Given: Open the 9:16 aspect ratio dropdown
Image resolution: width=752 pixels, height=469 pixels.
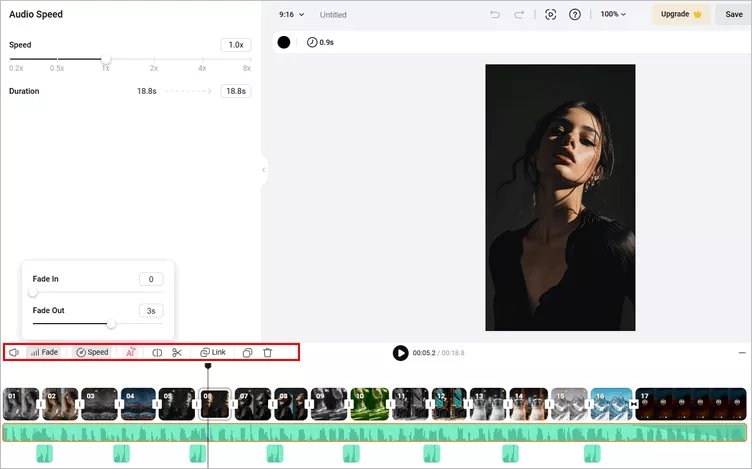Looking at the screenshot, I should click(x=291, y=14).
